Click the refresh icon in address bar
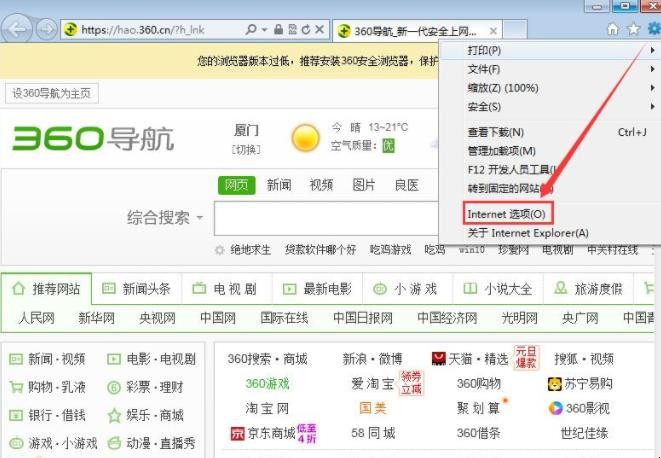Image resolution: width=661 pixels, height=458 pixels. [306, 30]
